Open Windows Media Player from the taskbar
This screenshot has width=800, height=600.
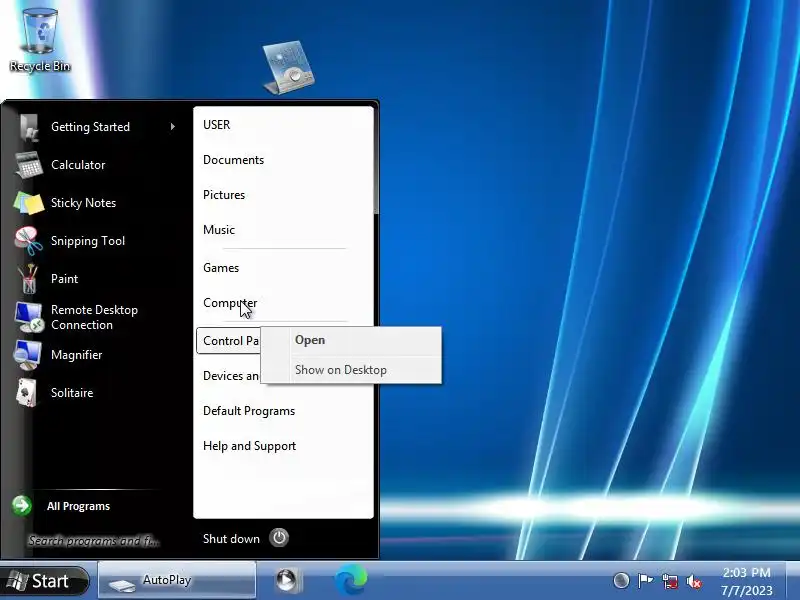pos(288,580)
